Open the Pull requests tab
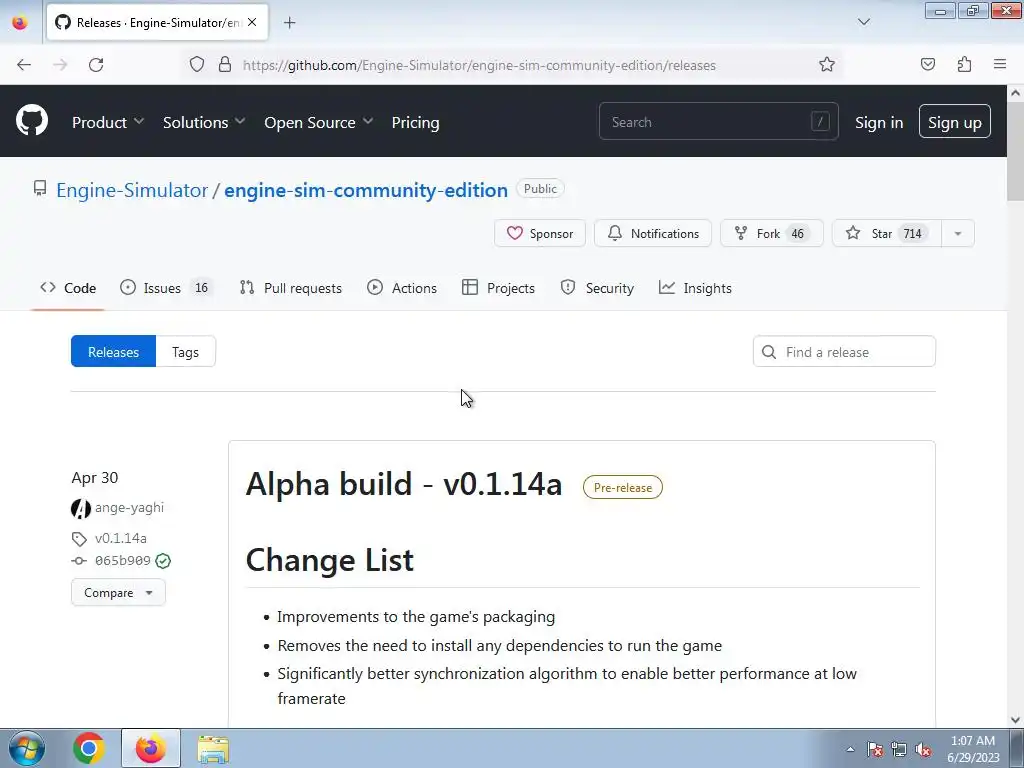 291,288
